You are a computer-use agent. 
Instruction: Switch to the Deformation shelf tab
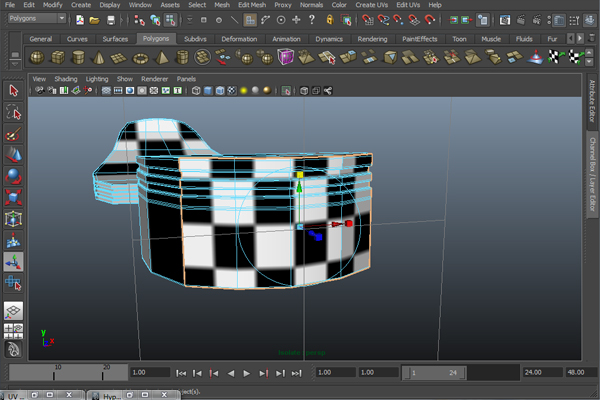[x=239, y=39]
